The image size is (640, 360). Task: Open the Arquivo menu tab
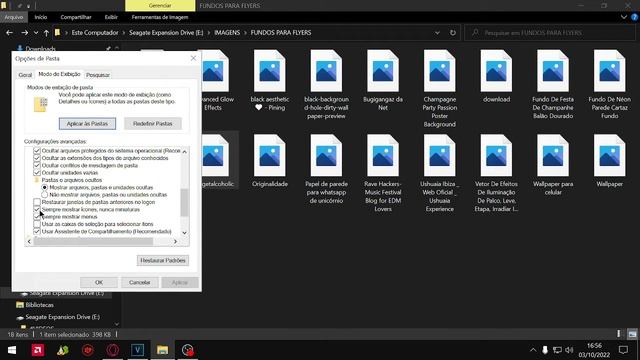pos(13,17)
